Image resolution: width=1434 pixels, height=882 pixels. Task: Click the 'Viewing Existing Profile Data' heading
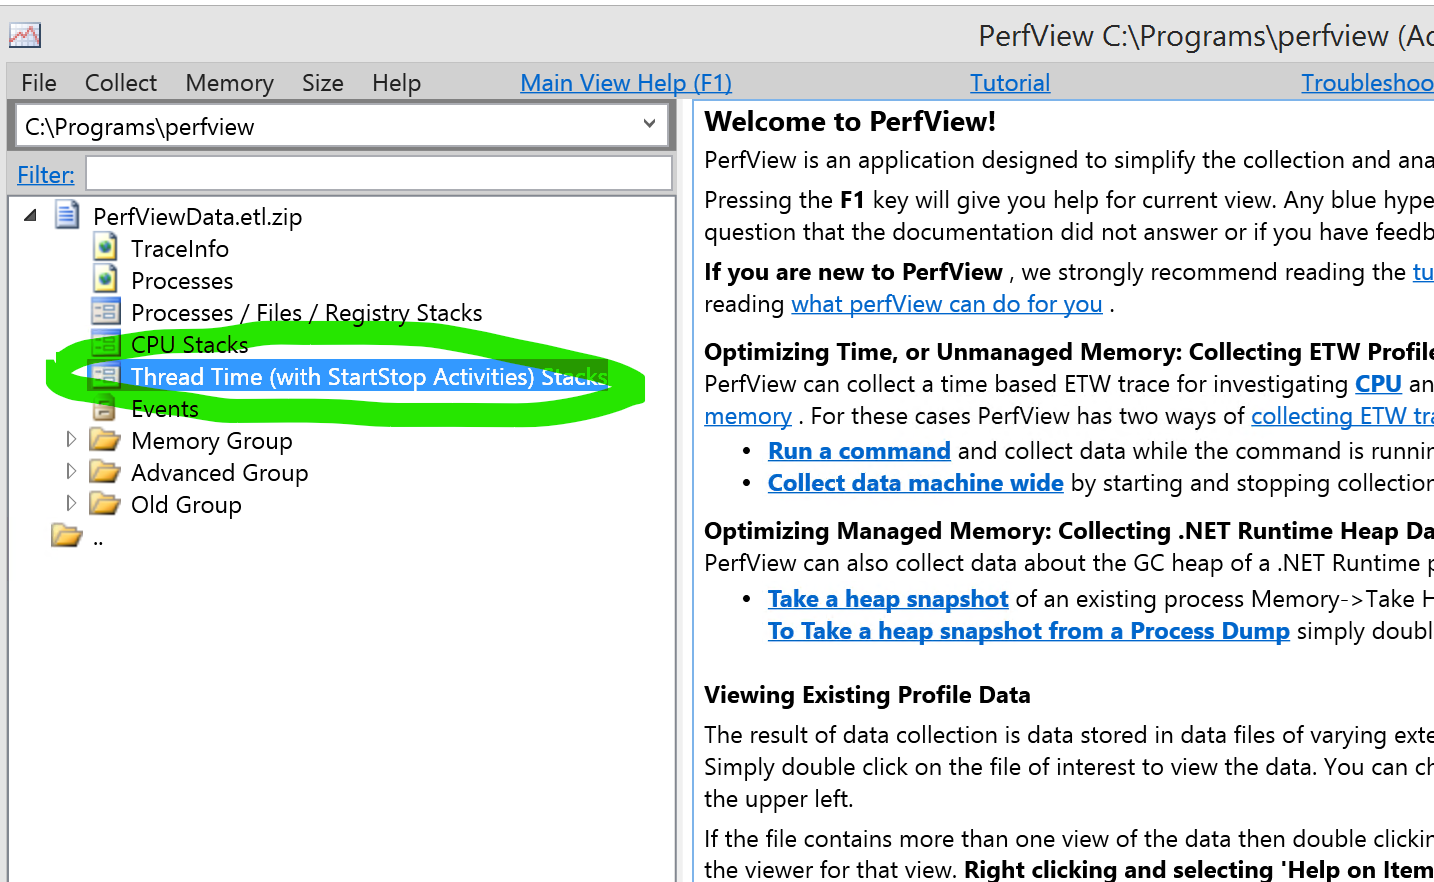coord(867,695)
